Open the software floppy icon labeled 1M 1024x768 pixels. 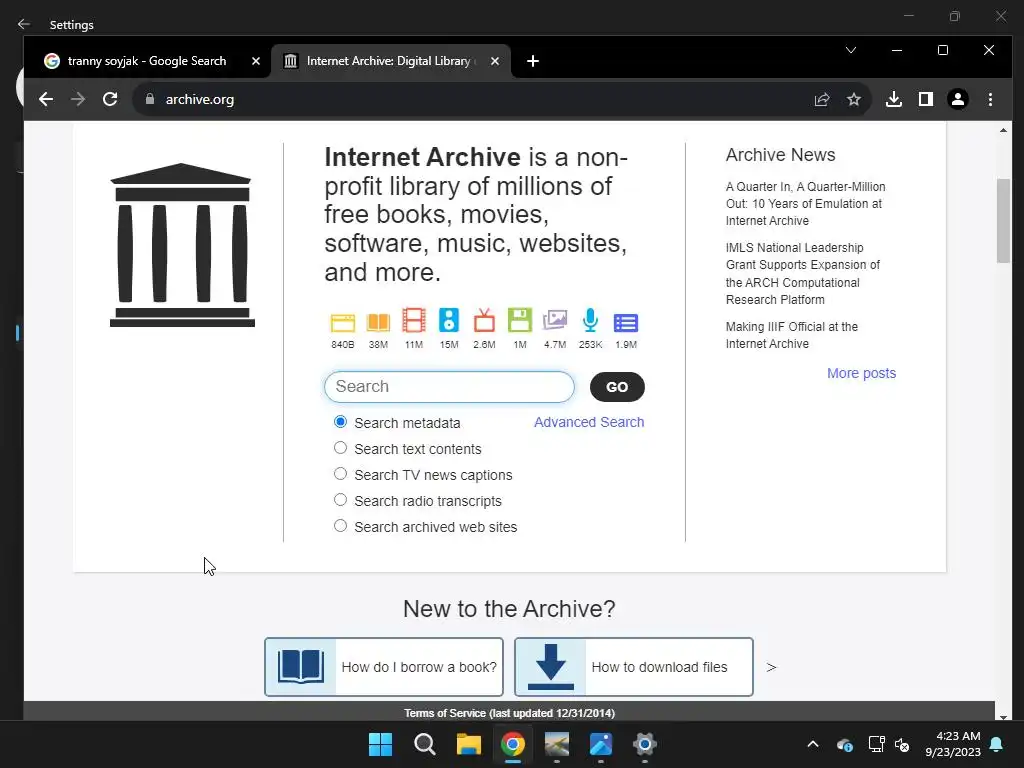pos(520,321)
